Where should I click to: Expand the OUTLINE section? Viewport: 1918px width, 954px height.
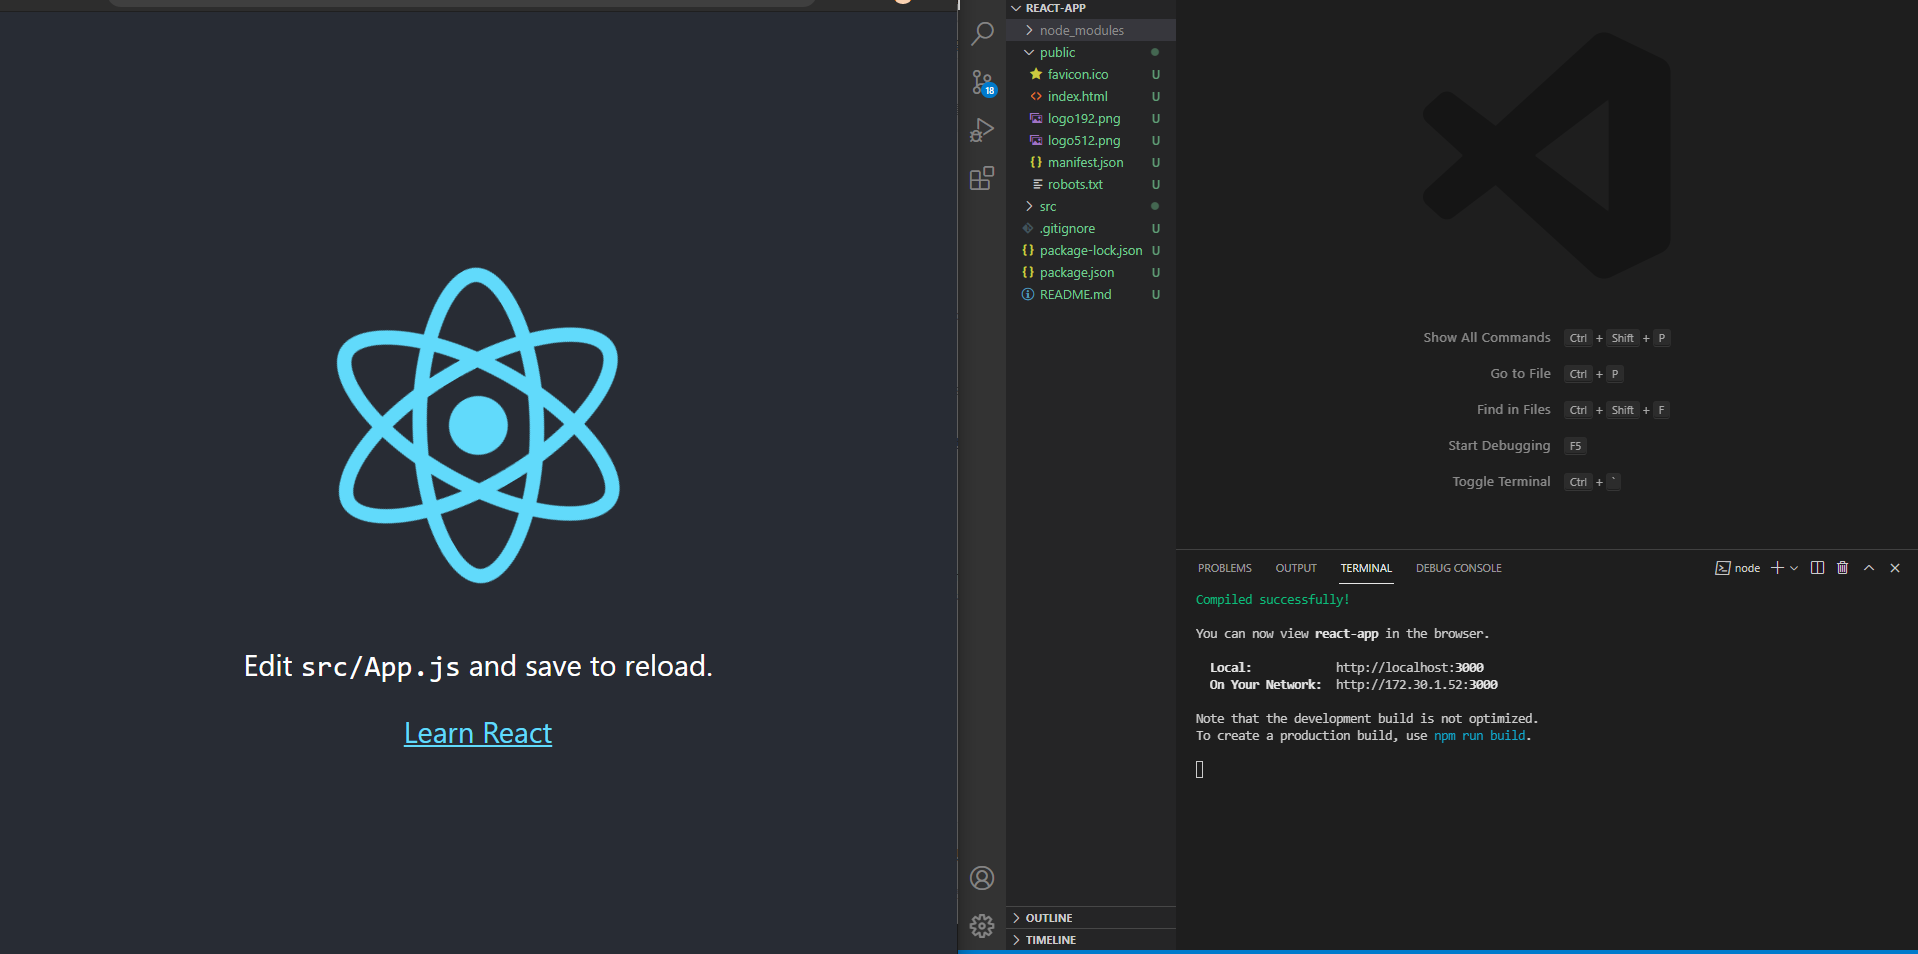click(x=1050, y=917)
